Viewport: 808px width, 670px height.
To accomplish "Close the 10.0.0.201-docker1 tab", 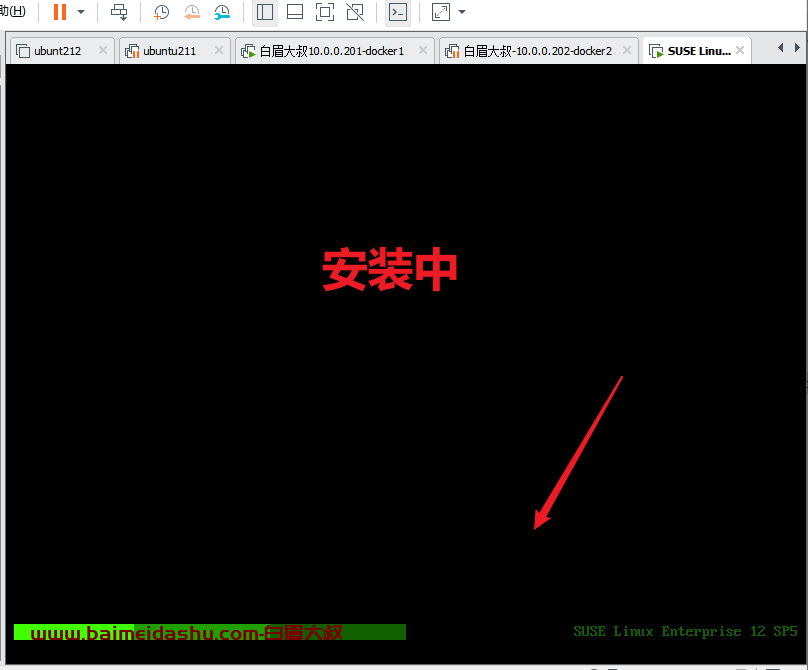I will pyautogui.click(x=423, y=50).
